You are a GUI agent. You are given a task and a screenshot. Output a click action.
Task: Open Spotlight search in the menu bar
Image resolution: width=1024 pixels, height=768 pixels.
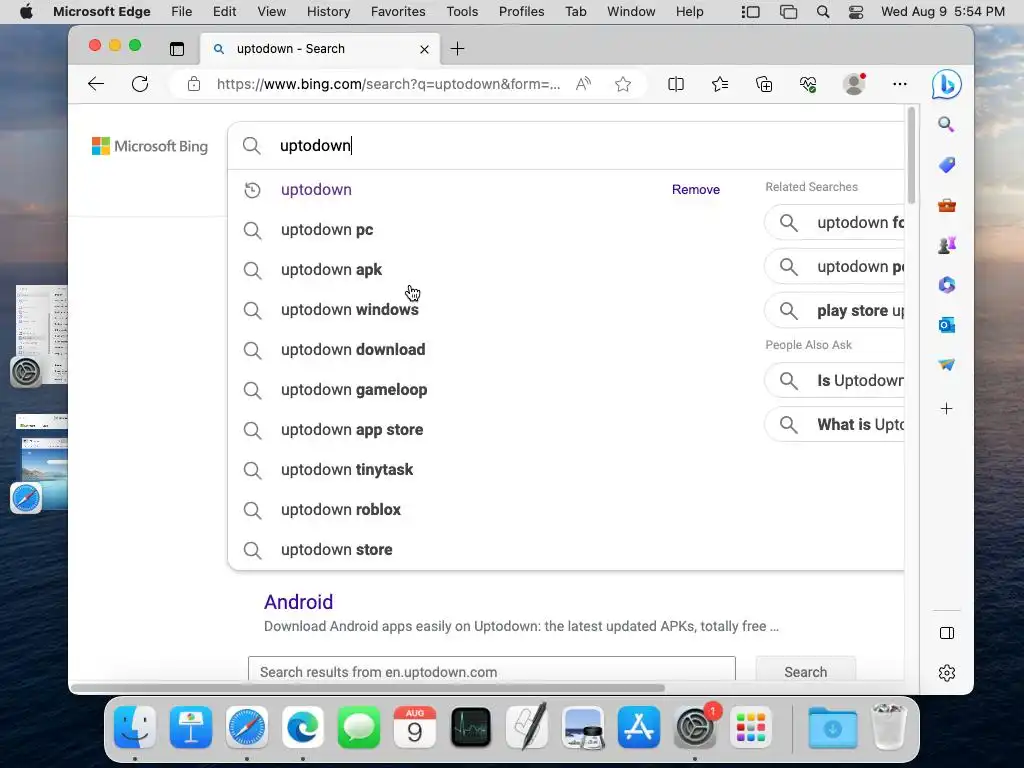(x=823, y=12)
